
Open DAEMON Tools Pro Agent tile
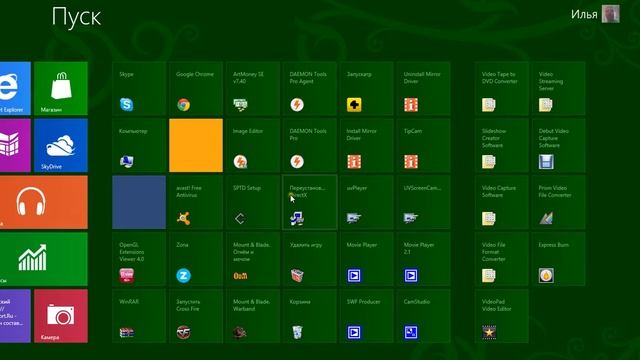pos(310,89)
